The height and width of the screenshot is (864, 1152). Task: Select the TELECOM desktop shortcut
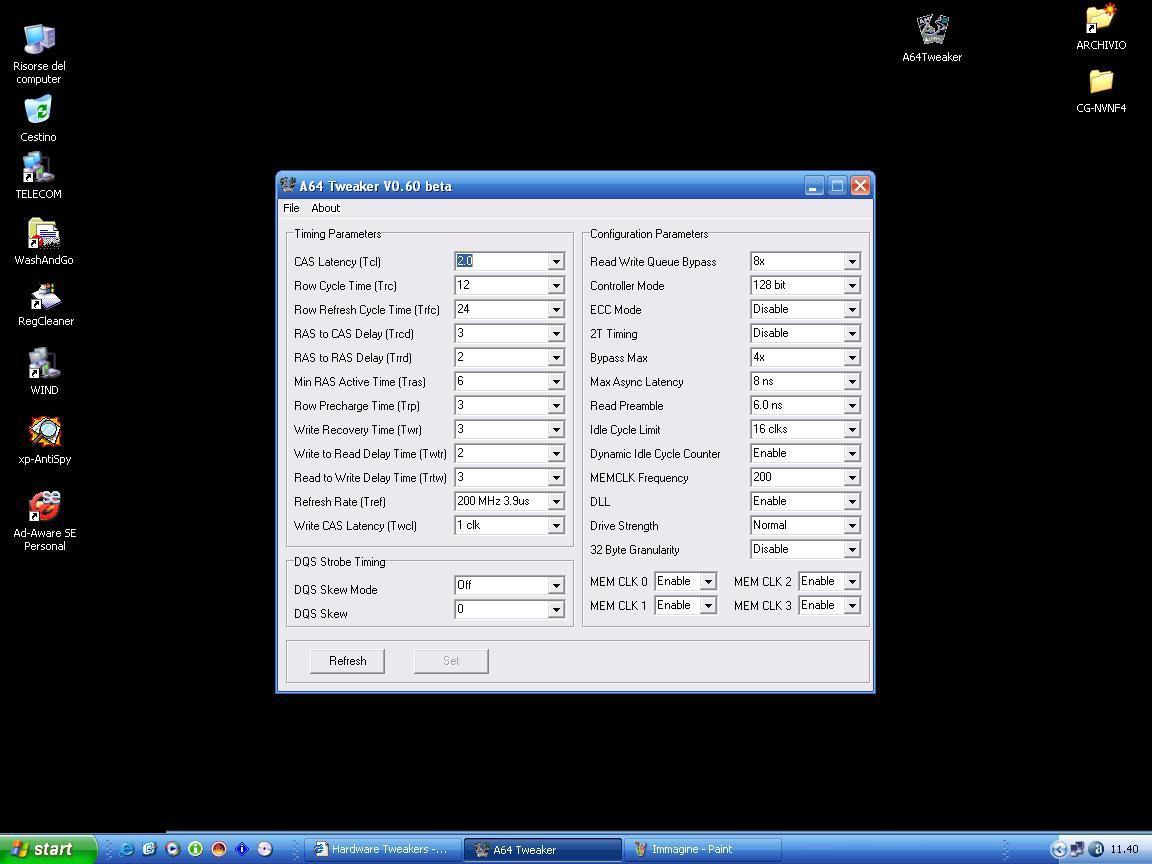click(38, 176)
